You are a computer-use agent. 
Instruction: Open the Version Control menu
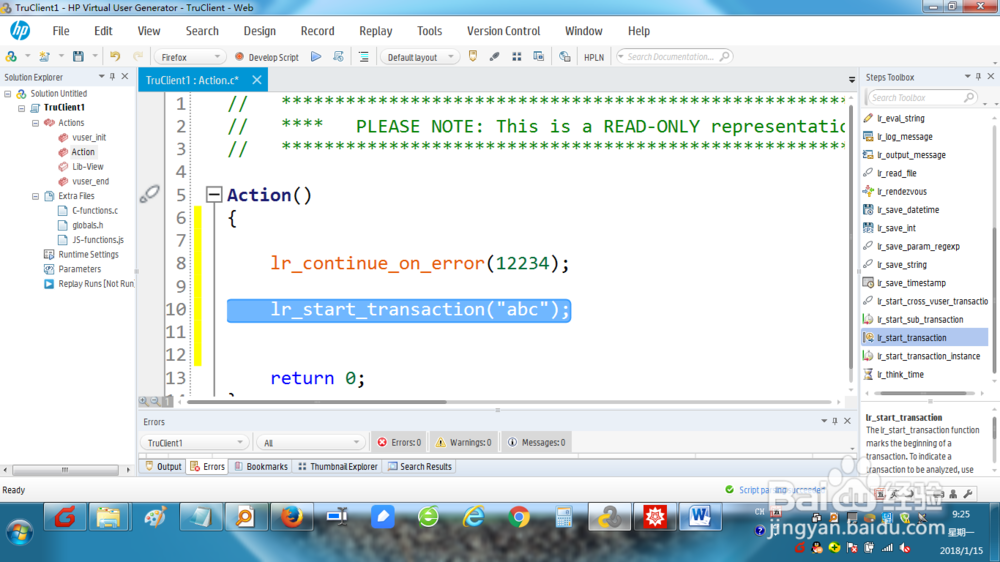point(503,31)
